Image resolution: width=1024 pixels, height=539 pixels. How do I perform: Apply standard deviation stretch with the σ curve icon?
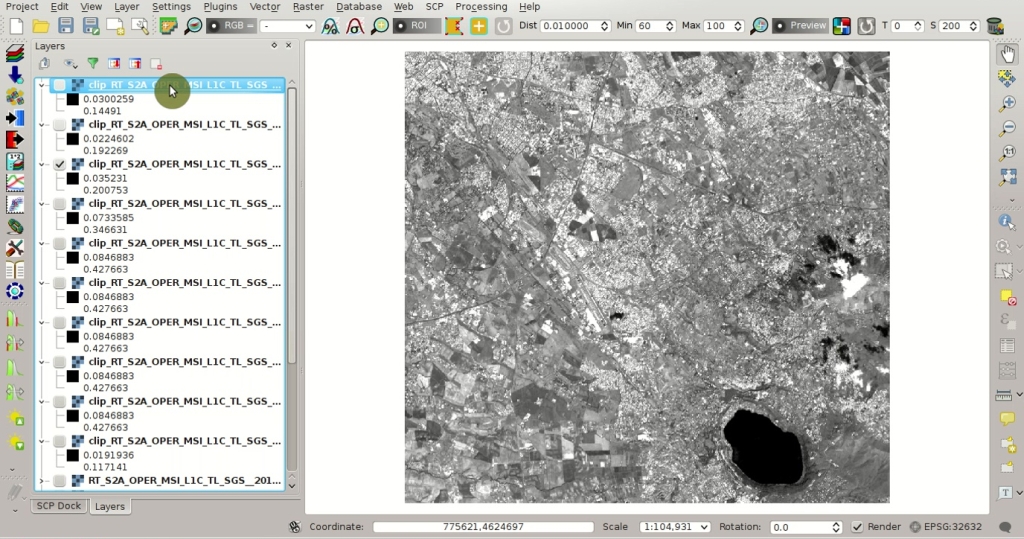(x=355, y=26)
